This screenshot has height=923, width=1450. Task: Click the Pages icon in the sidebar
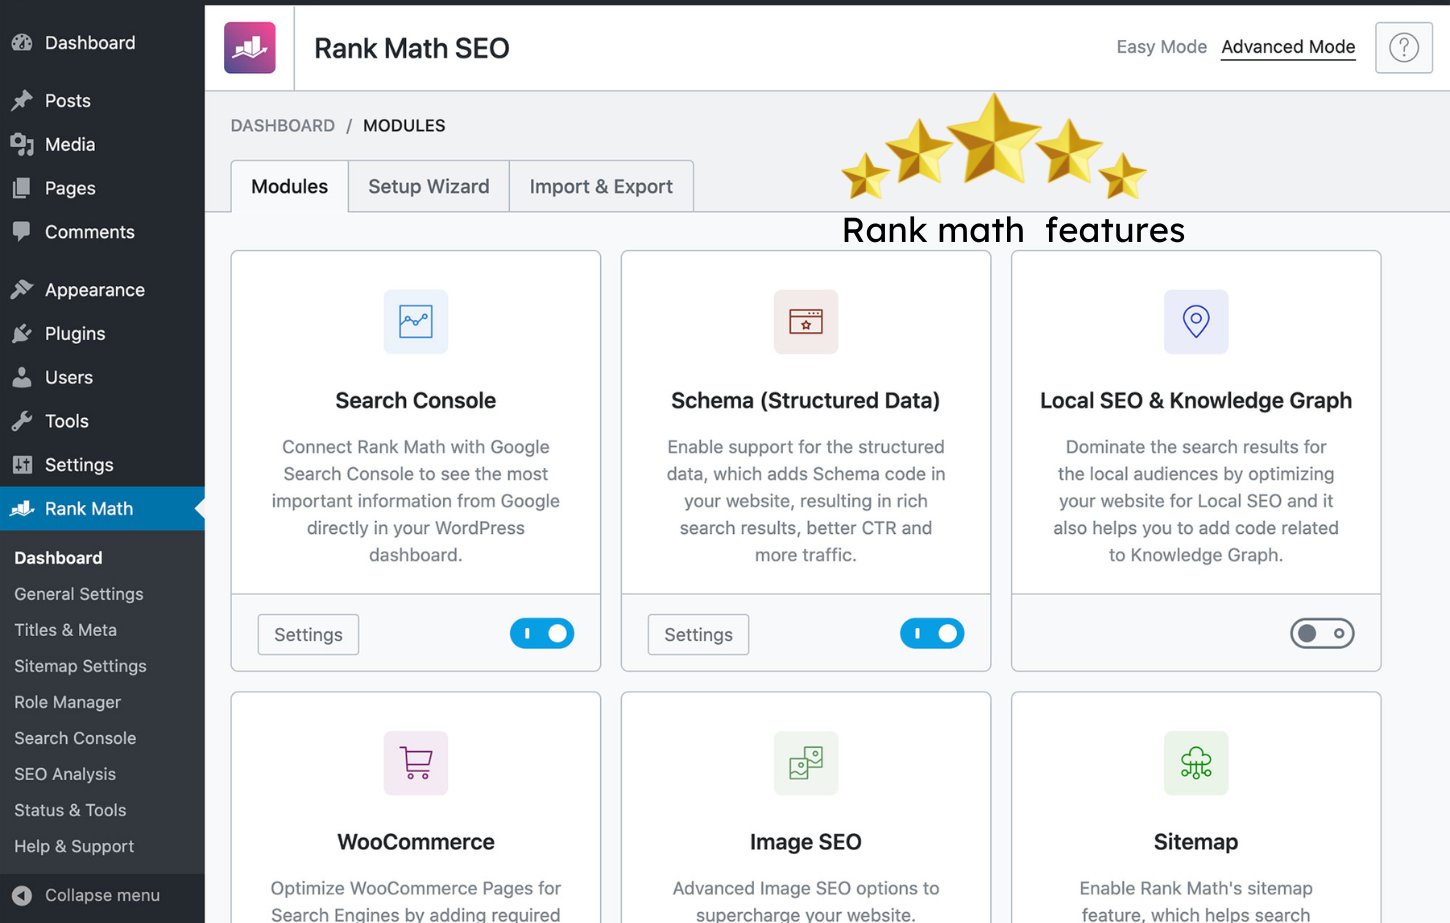click(22, 188)
